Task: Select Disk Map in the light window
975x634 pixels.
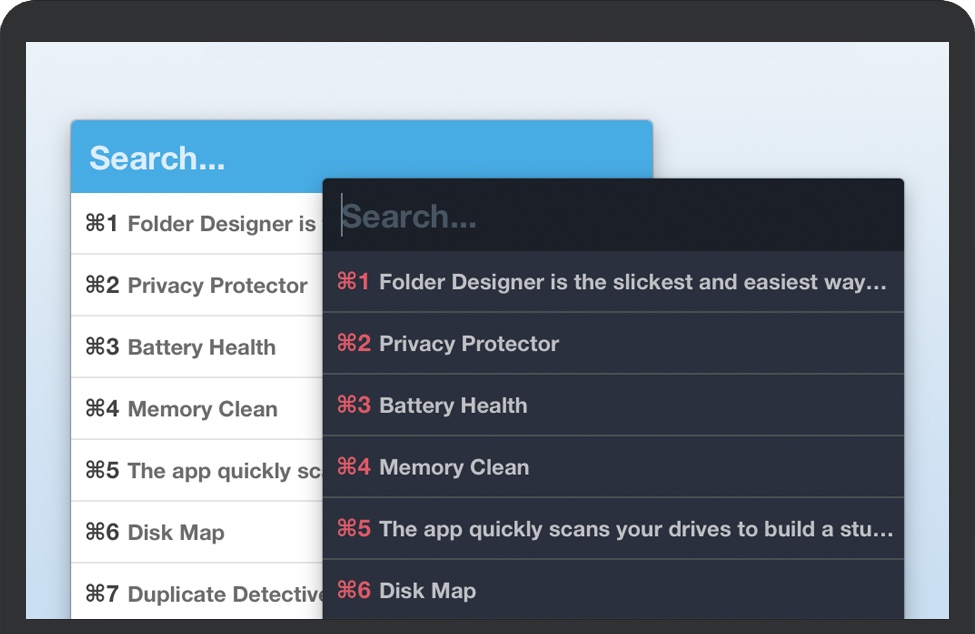Action: point(197,532)
